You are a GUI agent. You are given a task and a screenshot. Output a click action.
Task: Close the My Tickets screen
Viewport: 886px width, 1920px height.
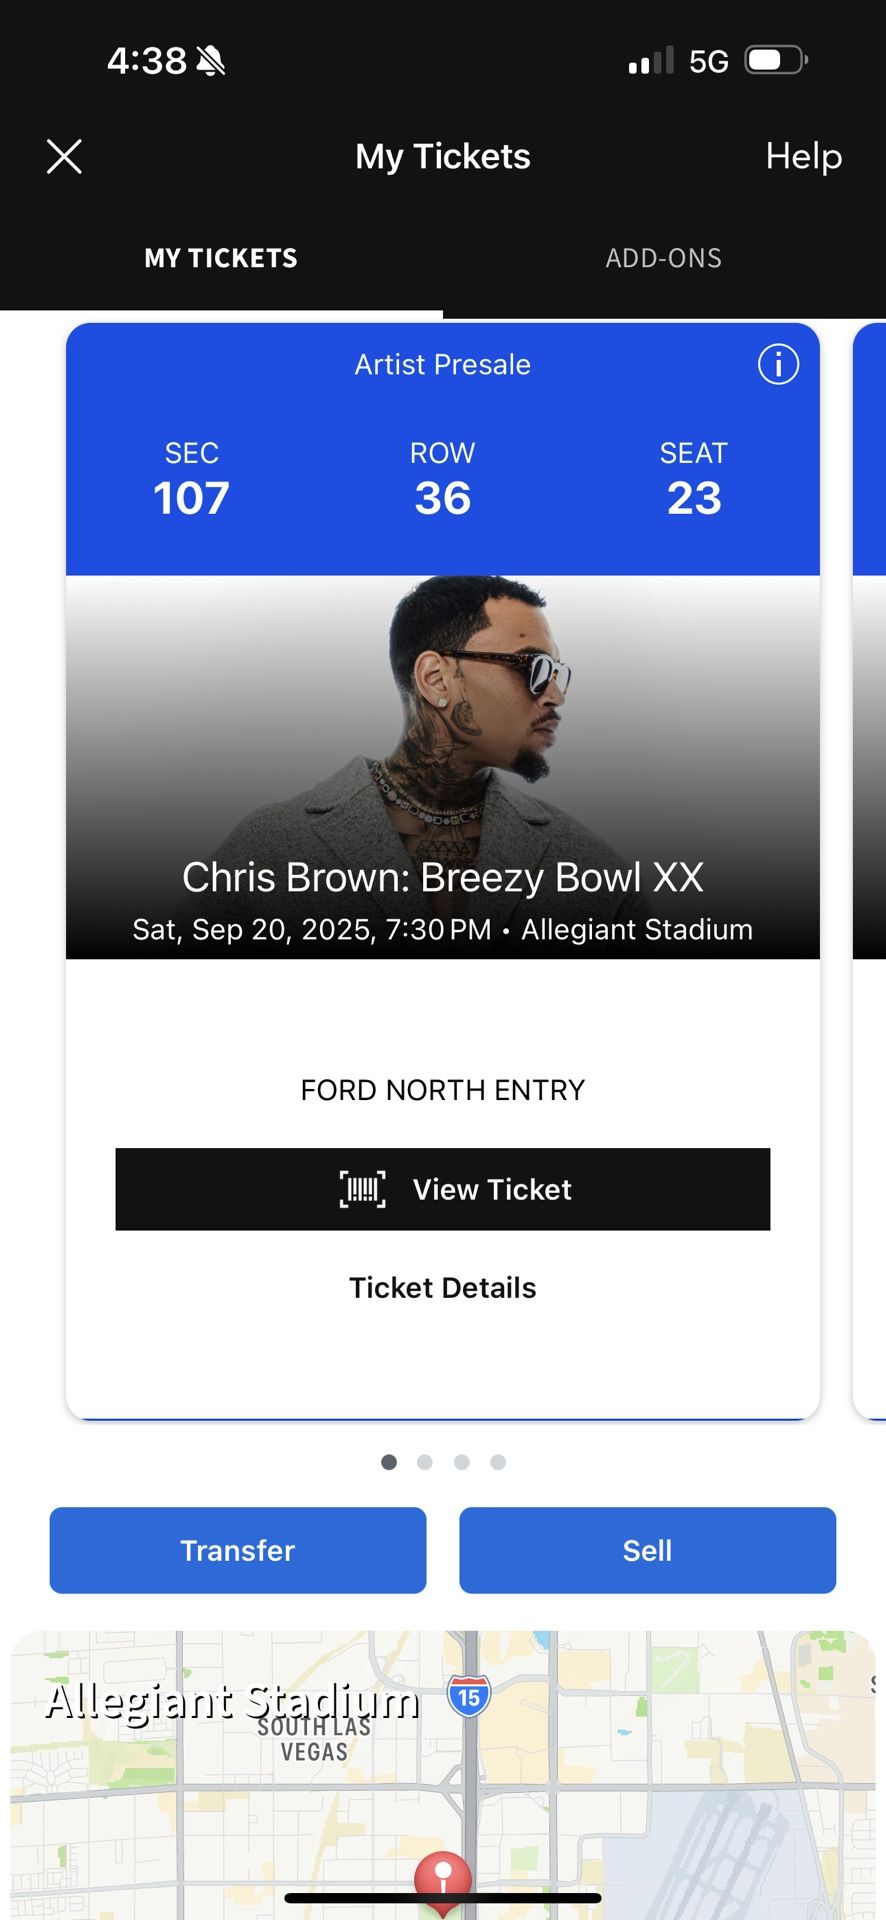coord(64,157)
